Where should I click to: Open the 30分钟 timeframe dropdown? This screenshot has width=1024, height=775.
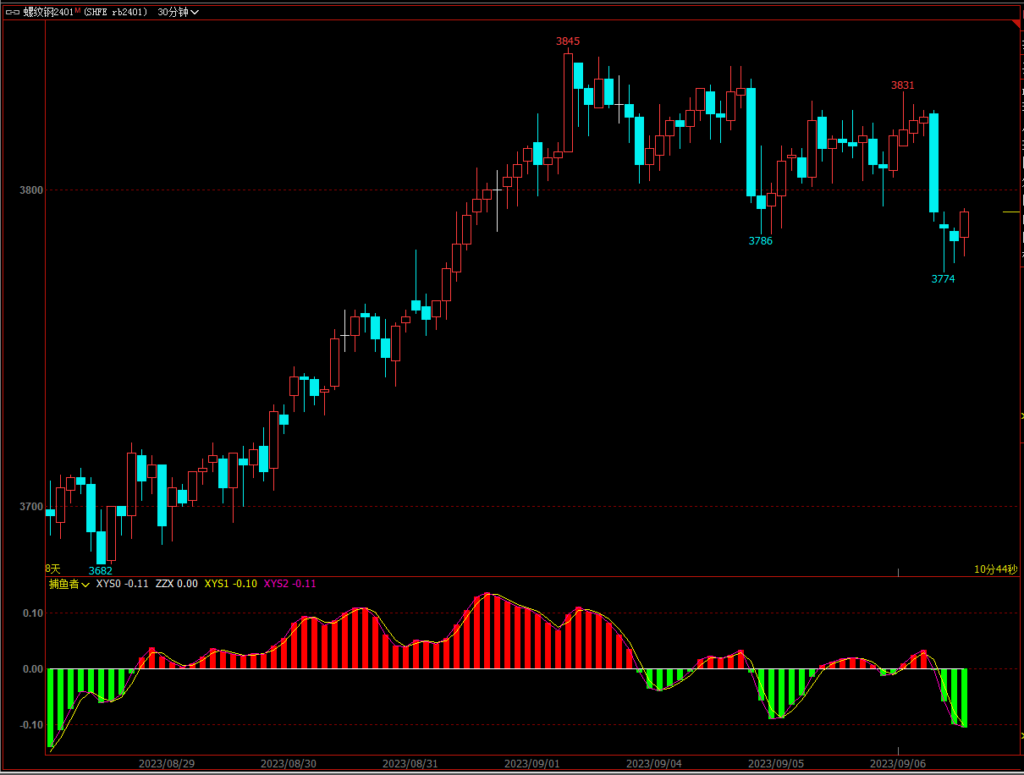coord(178,12)
